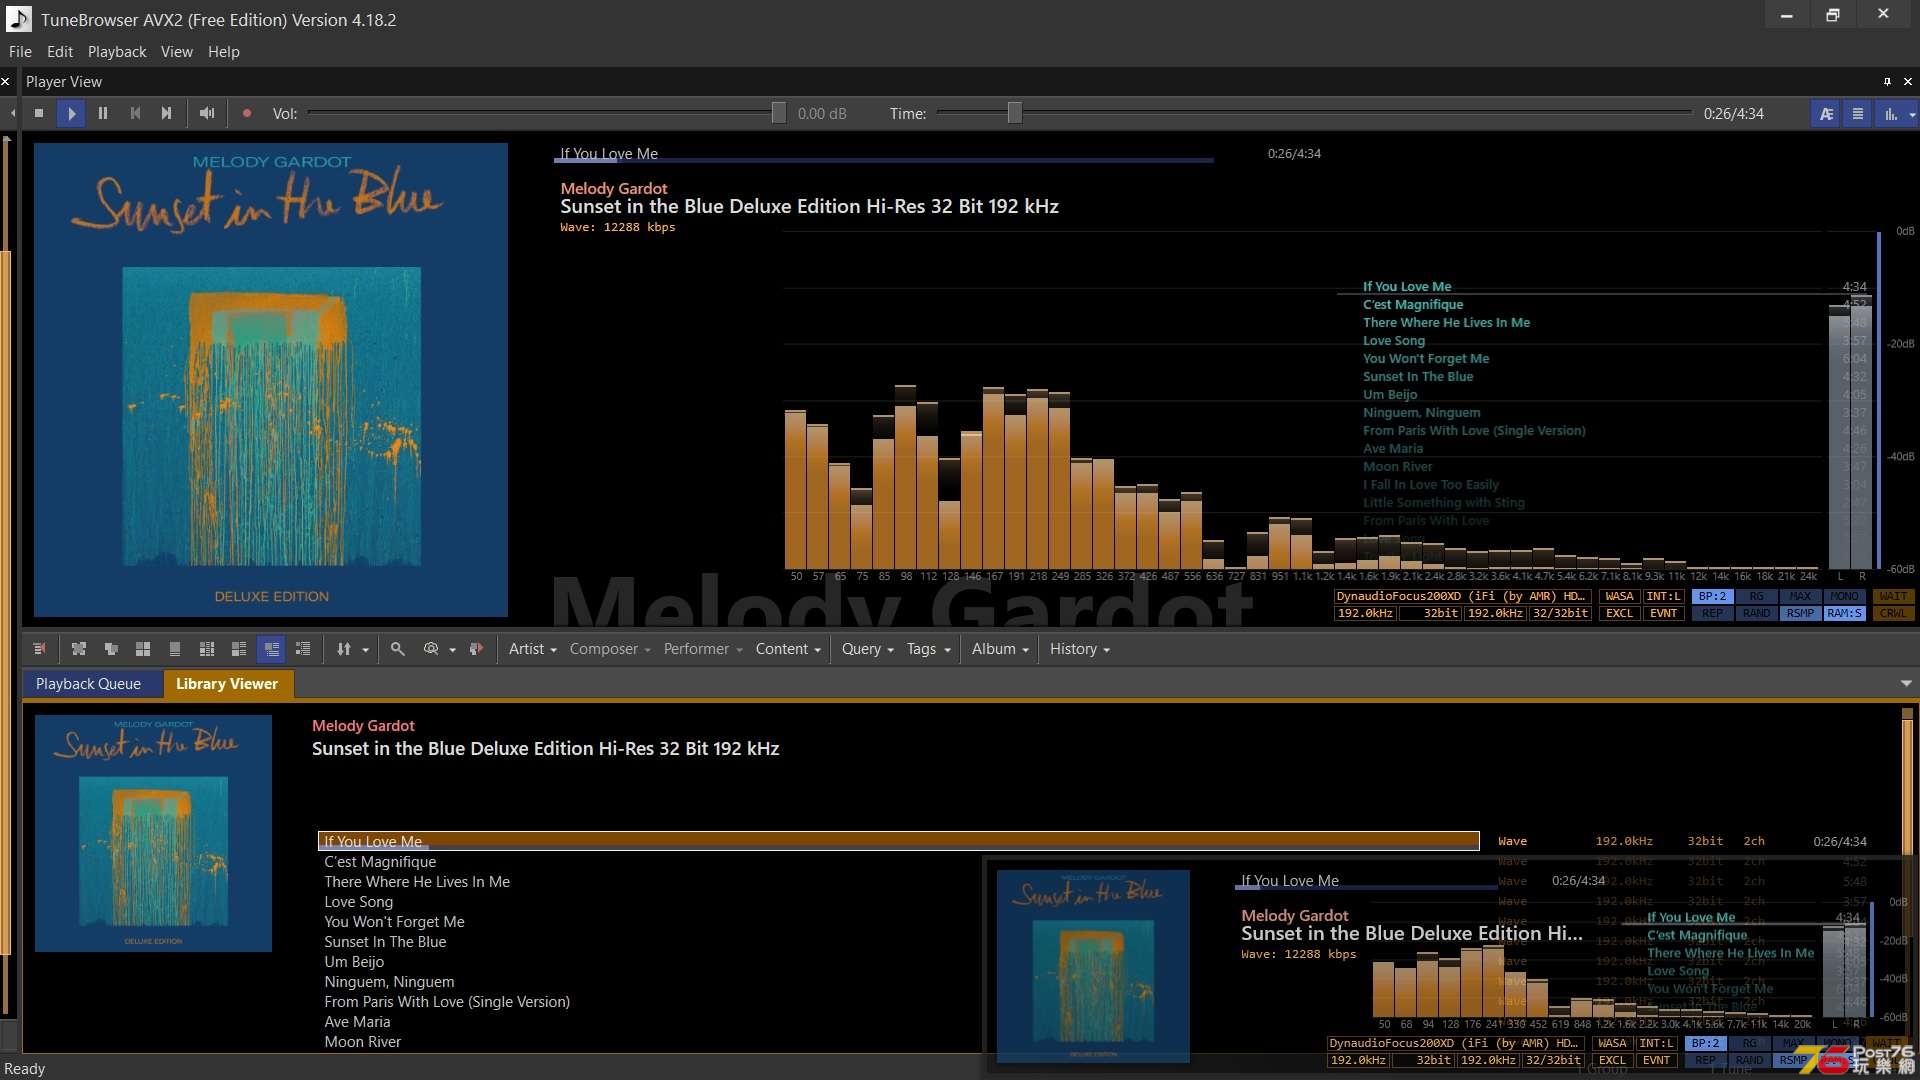The height and width of the screenshot is (1080, 1920).
Task: Expand the History dropdown
Action: pos(1079,649)
